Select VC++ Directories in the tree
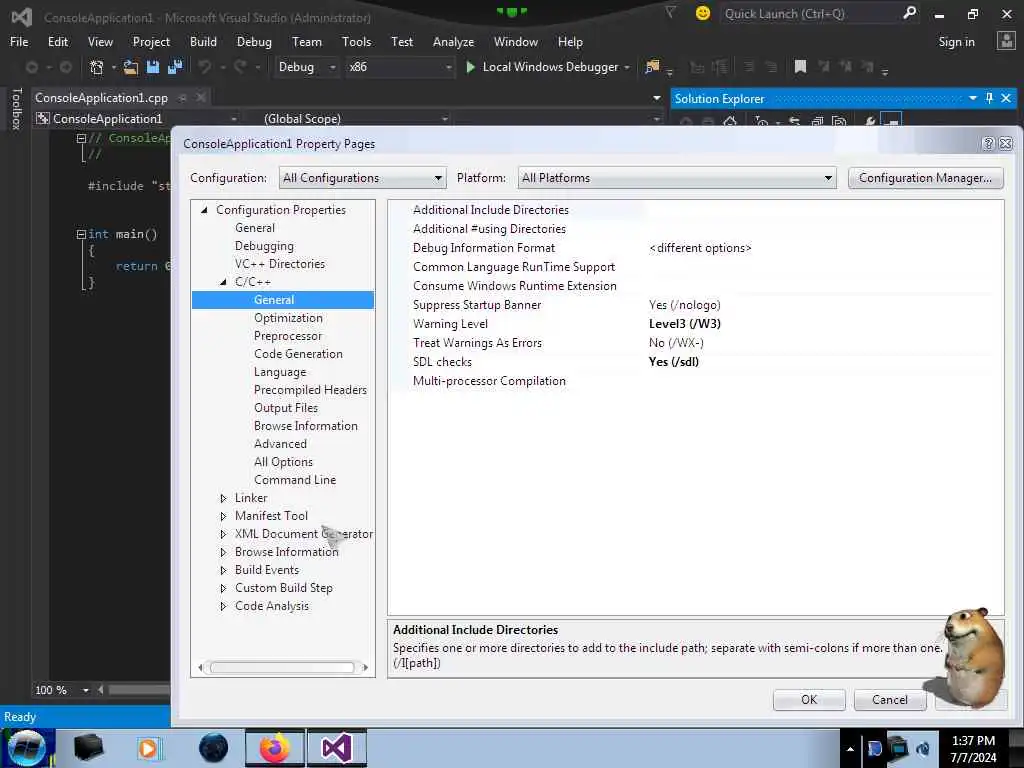Screen dimensions: 1024x768 pos(280,264)
